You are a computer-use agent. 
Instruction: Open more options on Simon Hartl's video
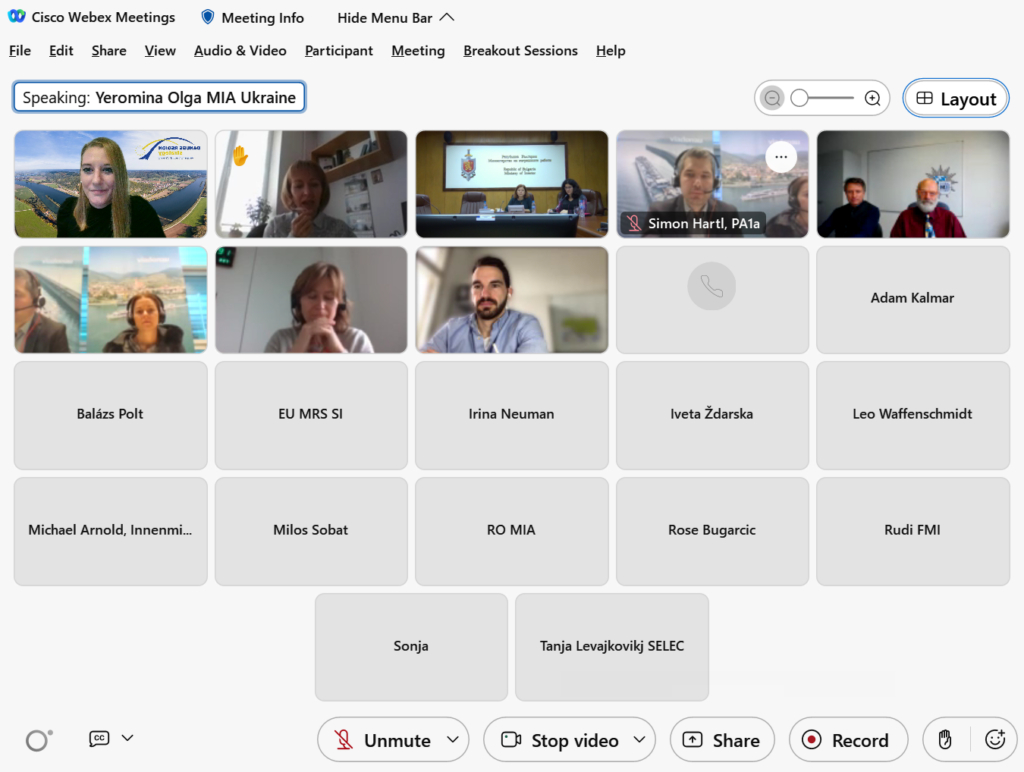[781, 156]
